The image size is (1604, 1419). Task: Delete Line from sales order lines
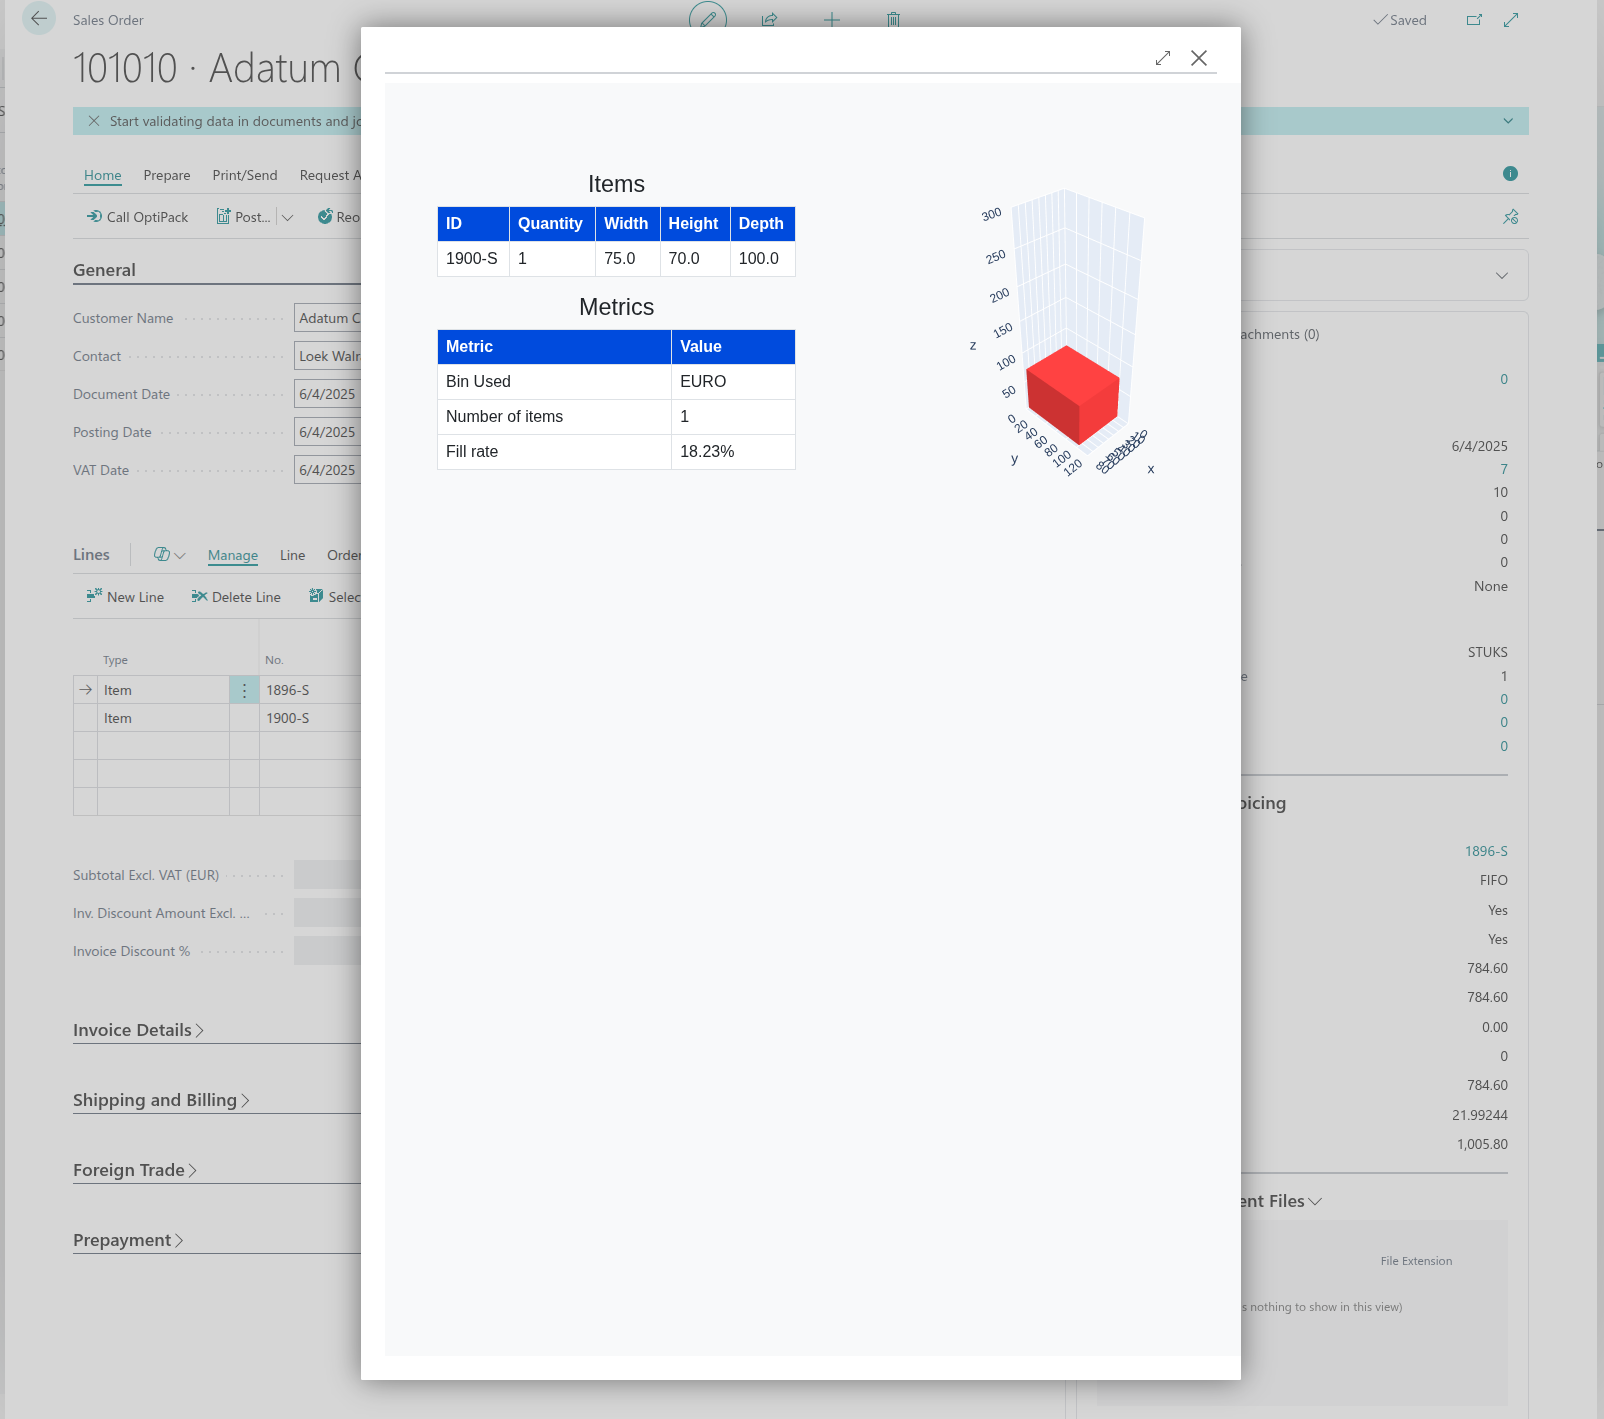236,597
